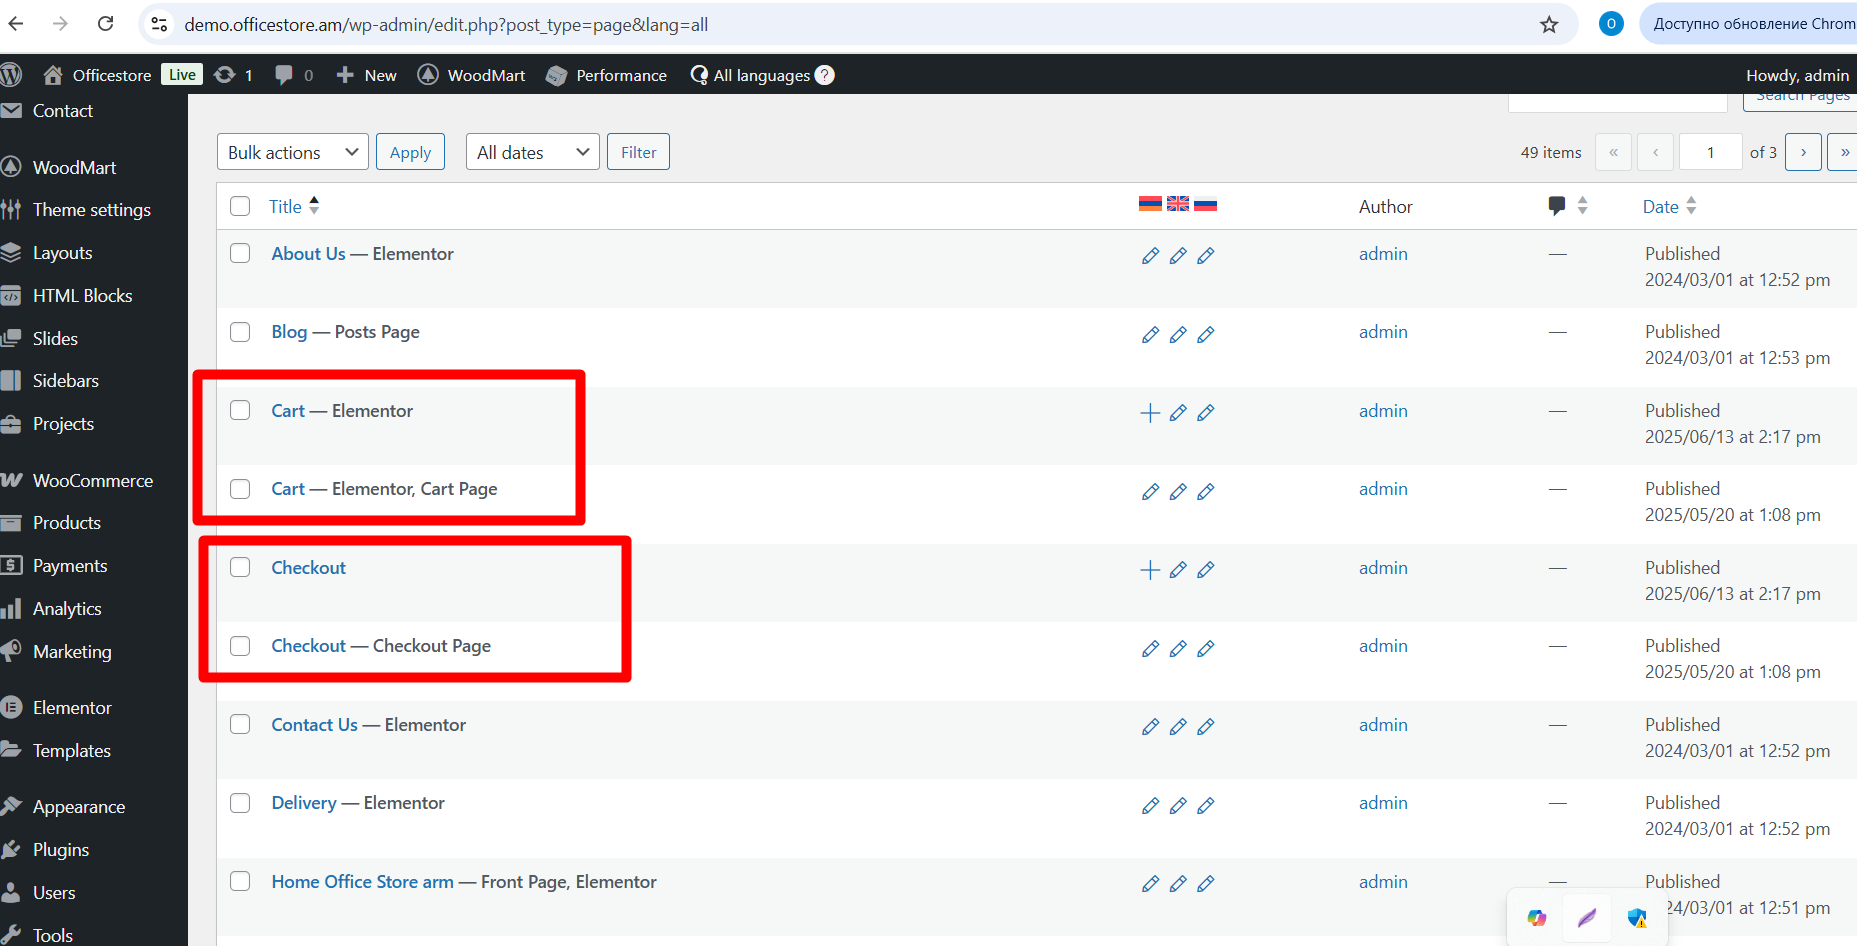Viewport: 1857px width, 946px height.
Task: Select the Cart — Elementor row checkbox
Action: 240,410
